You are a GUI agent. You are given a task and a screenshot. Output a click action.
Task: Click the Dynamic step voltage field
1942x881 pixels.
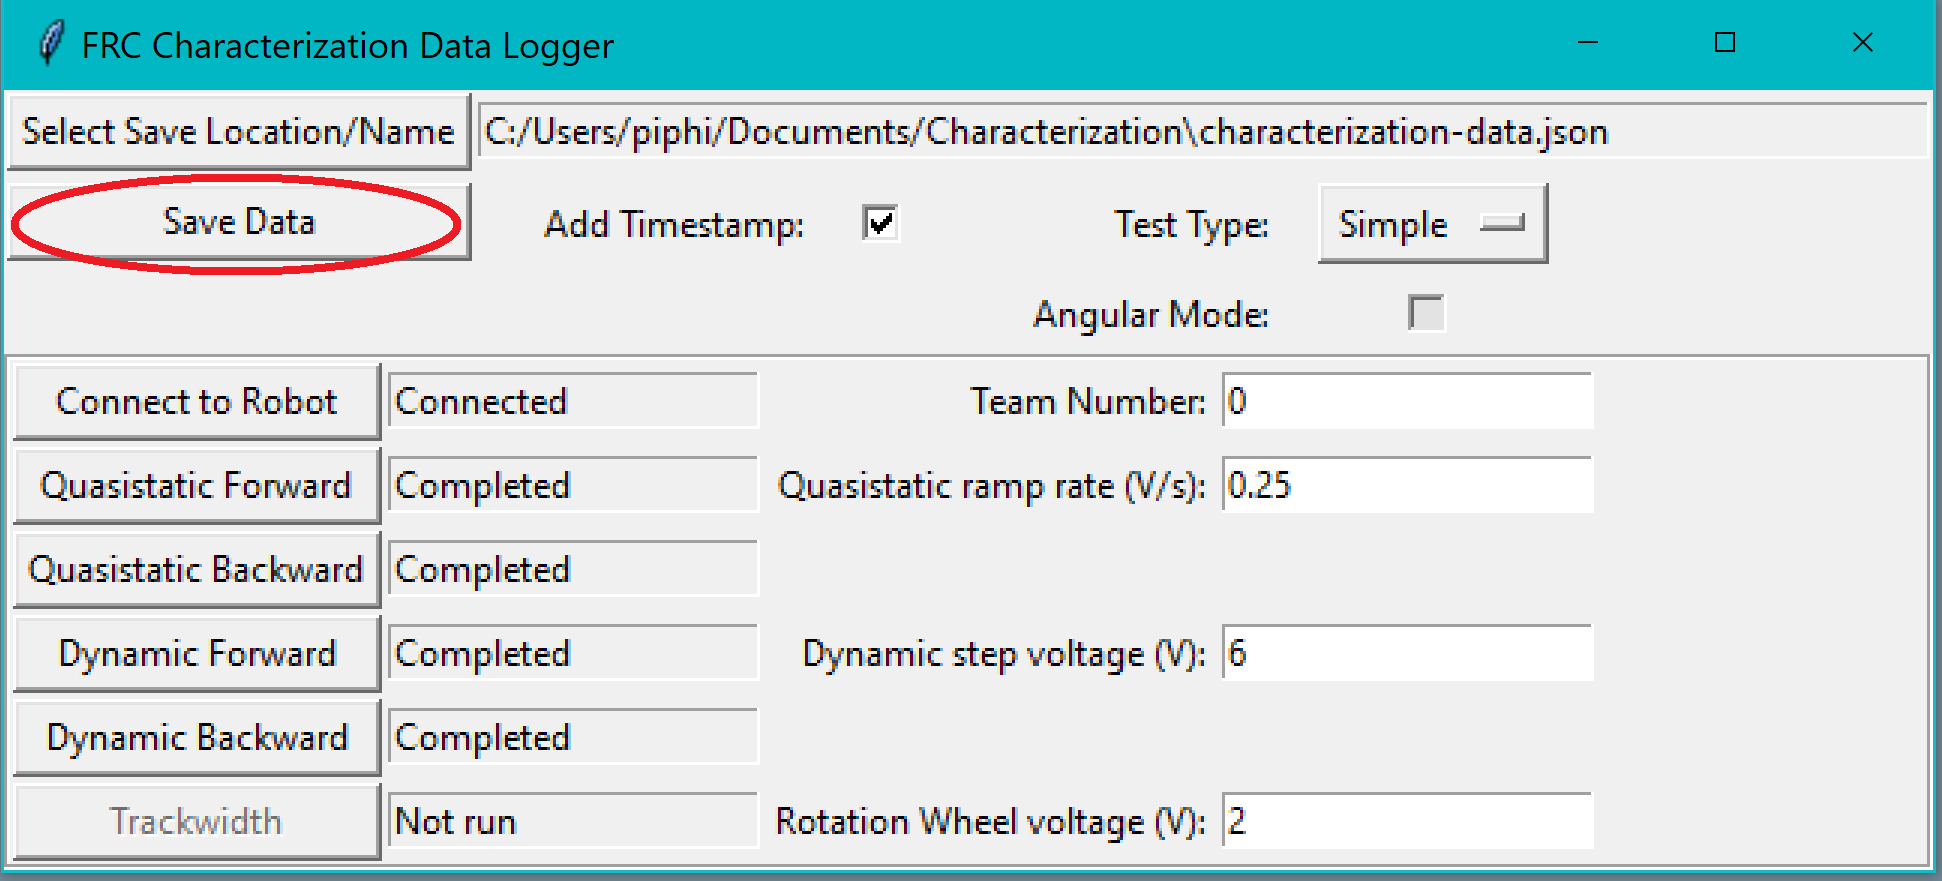click(1407, 653)
